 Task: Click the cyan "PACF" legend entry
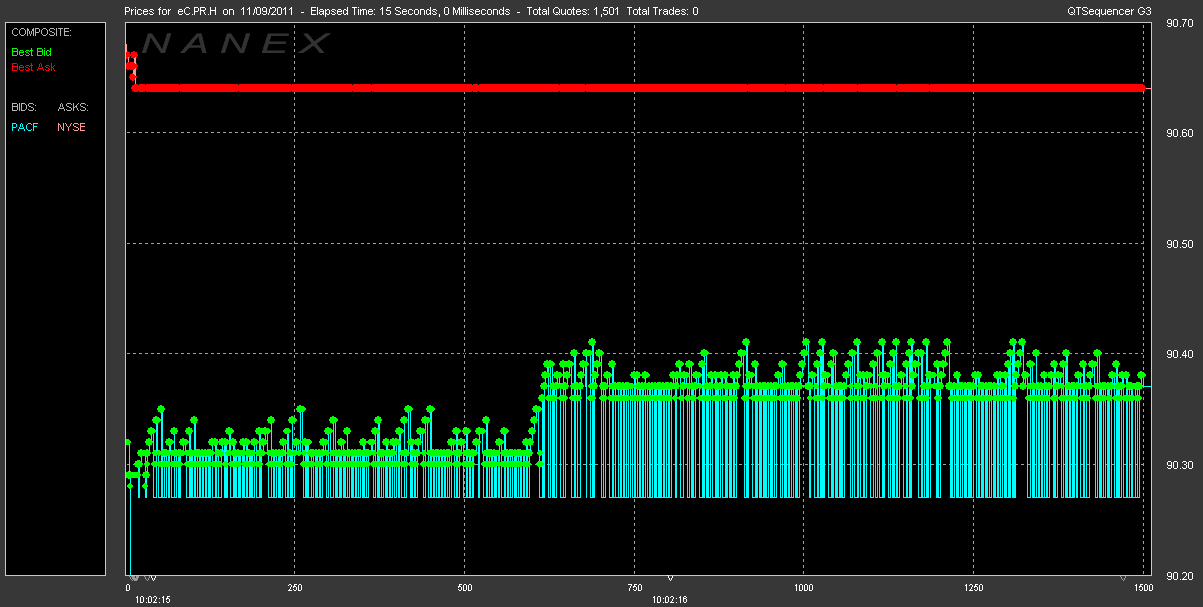(25, 127)
